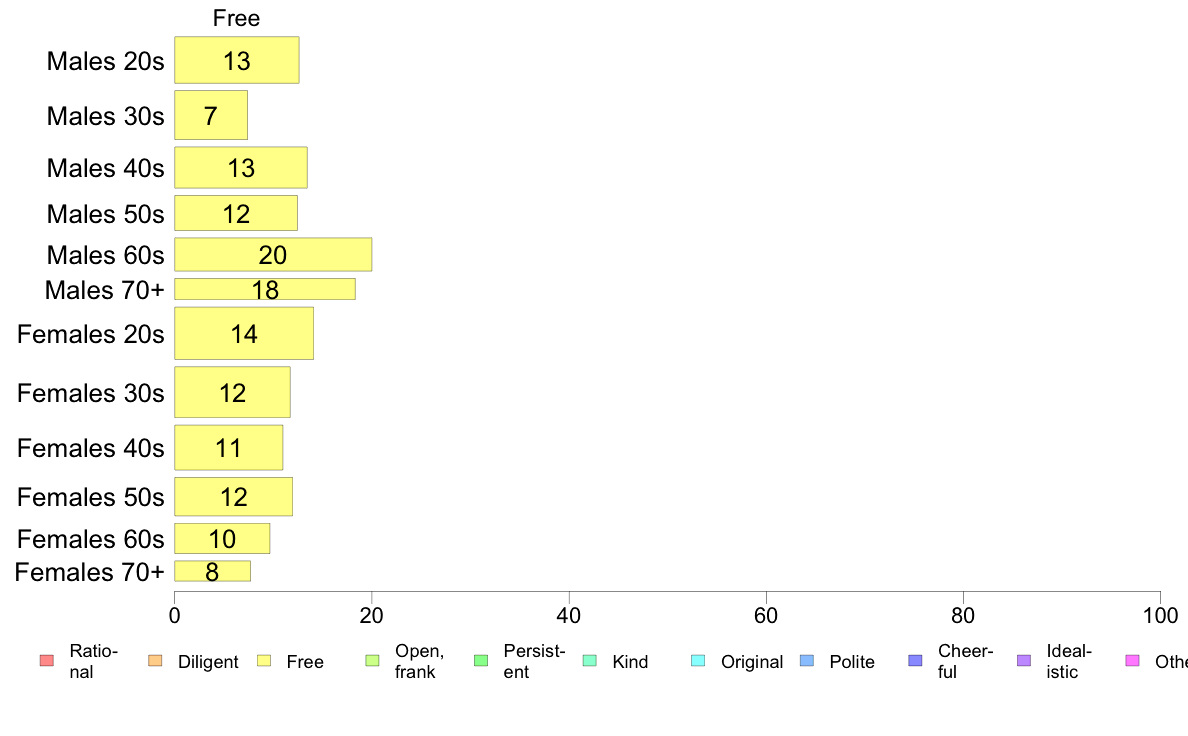The height and width of the screenshot is (736, 1188).
Task: Select the Males 30s bar showing 7
Action: (x=211, y=115)
